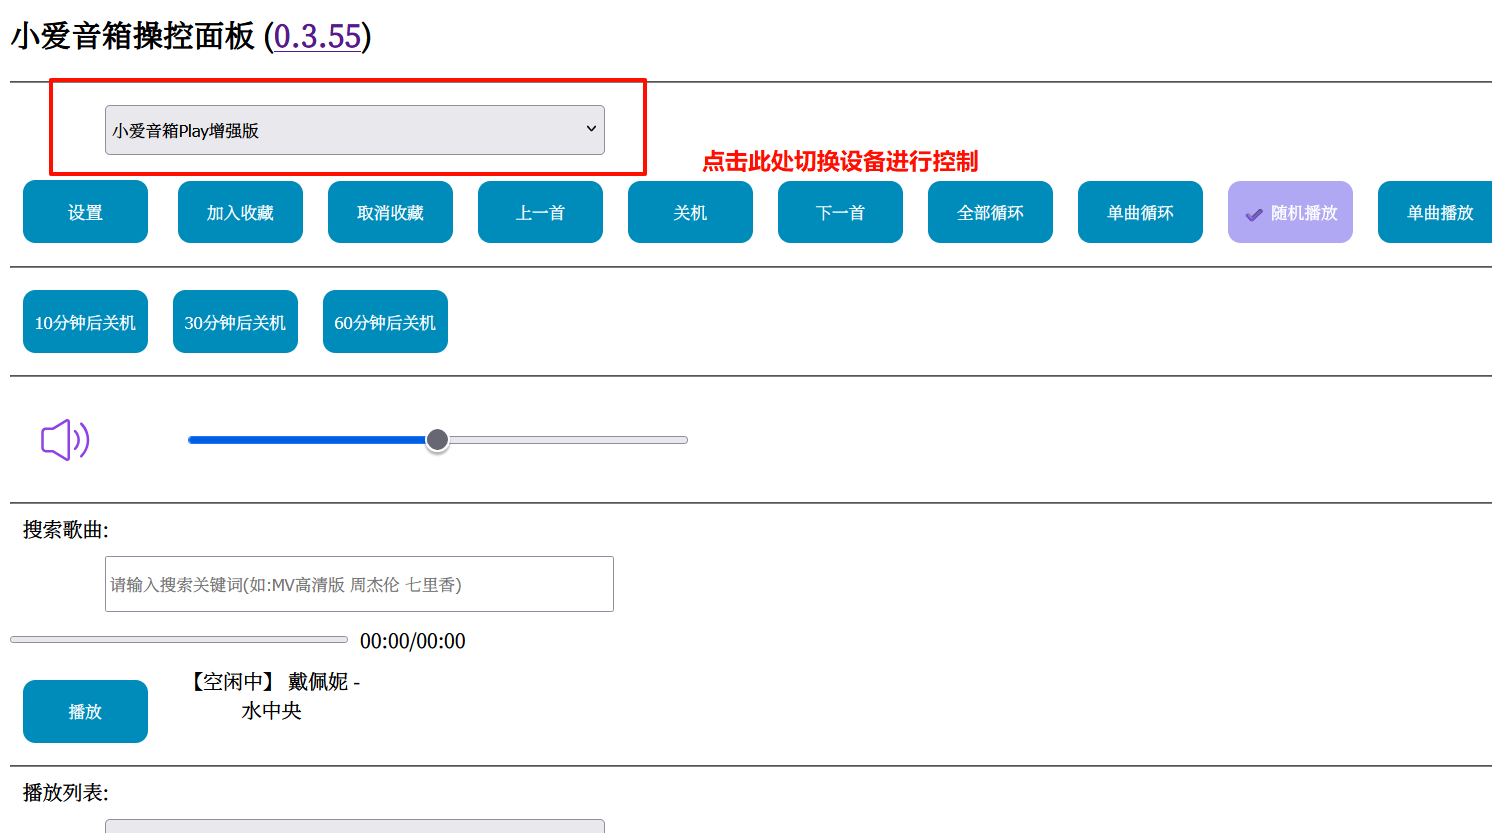Click the volume slider handle
Screen dimensions: 1492x833
coord(437,440)
